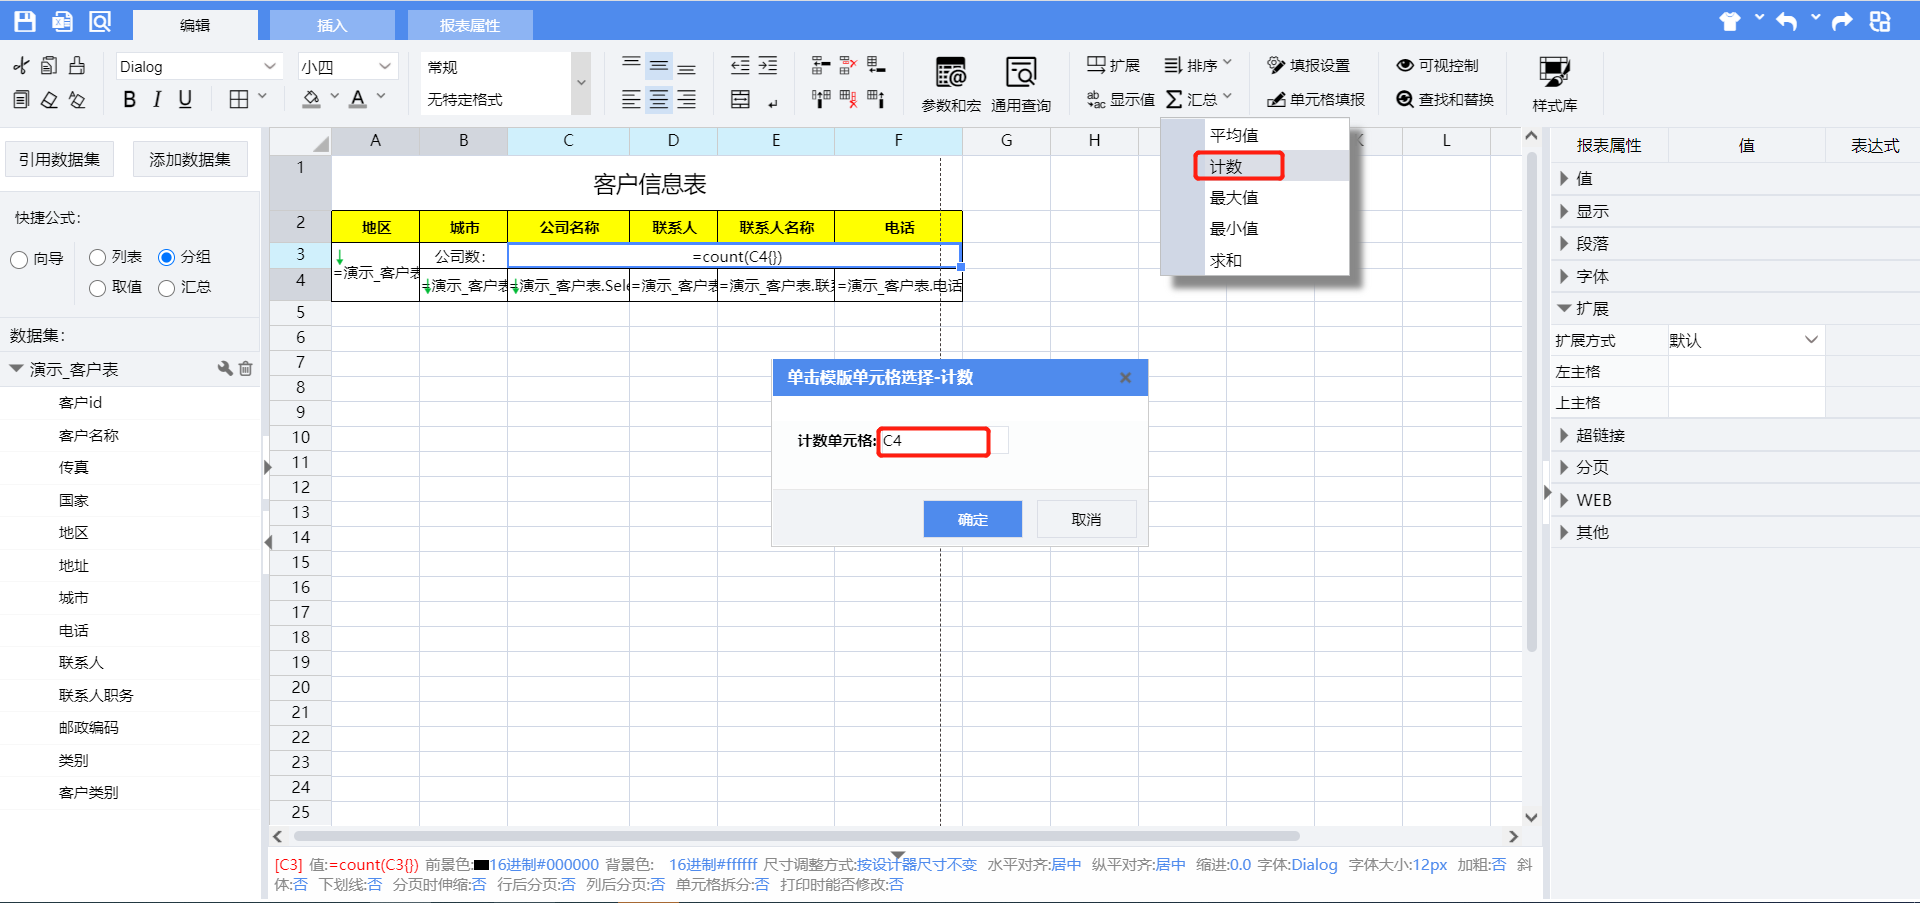Open the 参数和宏 tool

tap(950, 84)
